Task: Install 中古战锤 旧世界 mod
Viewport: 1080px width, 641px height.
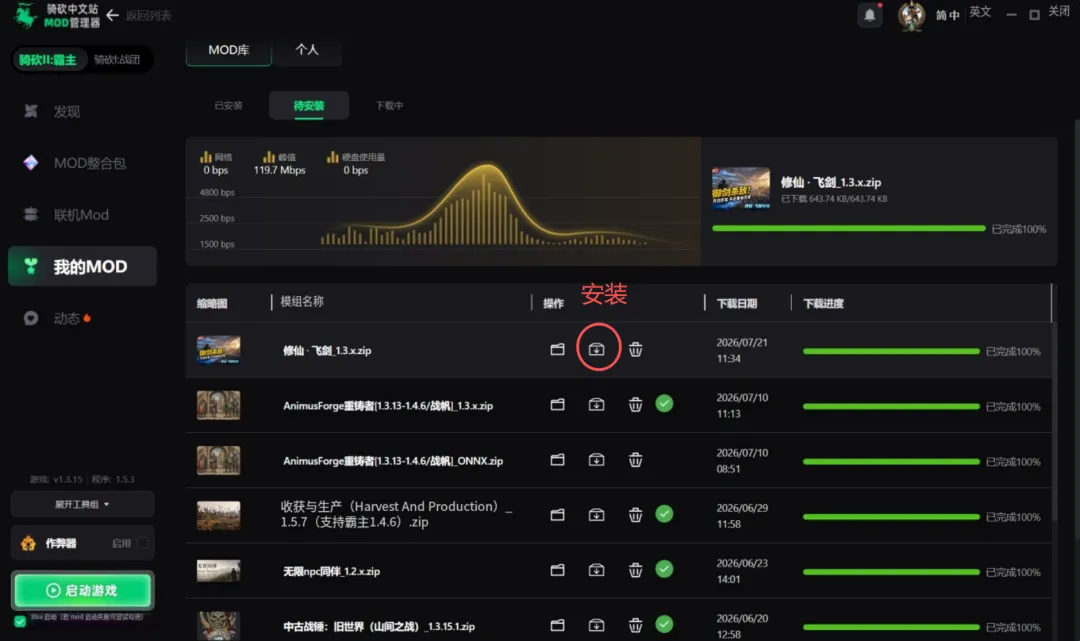Action: (x=596, y=624)
